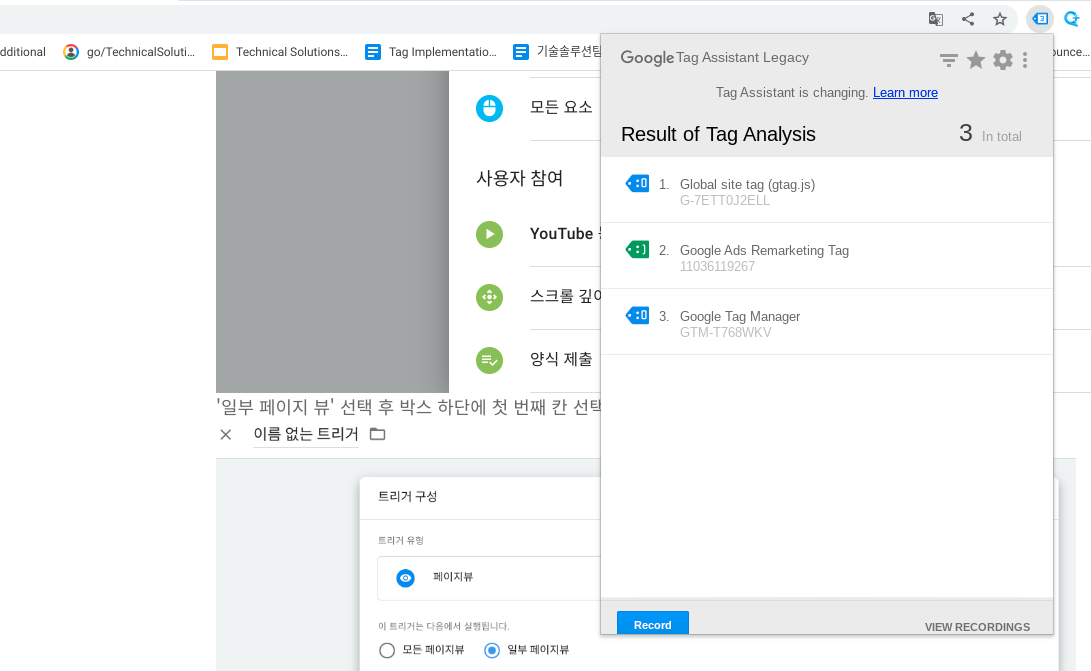Open the Global site tag (gtag.js) result
The height and width of the screenshot is (671, 1091).
coord(827,190)
